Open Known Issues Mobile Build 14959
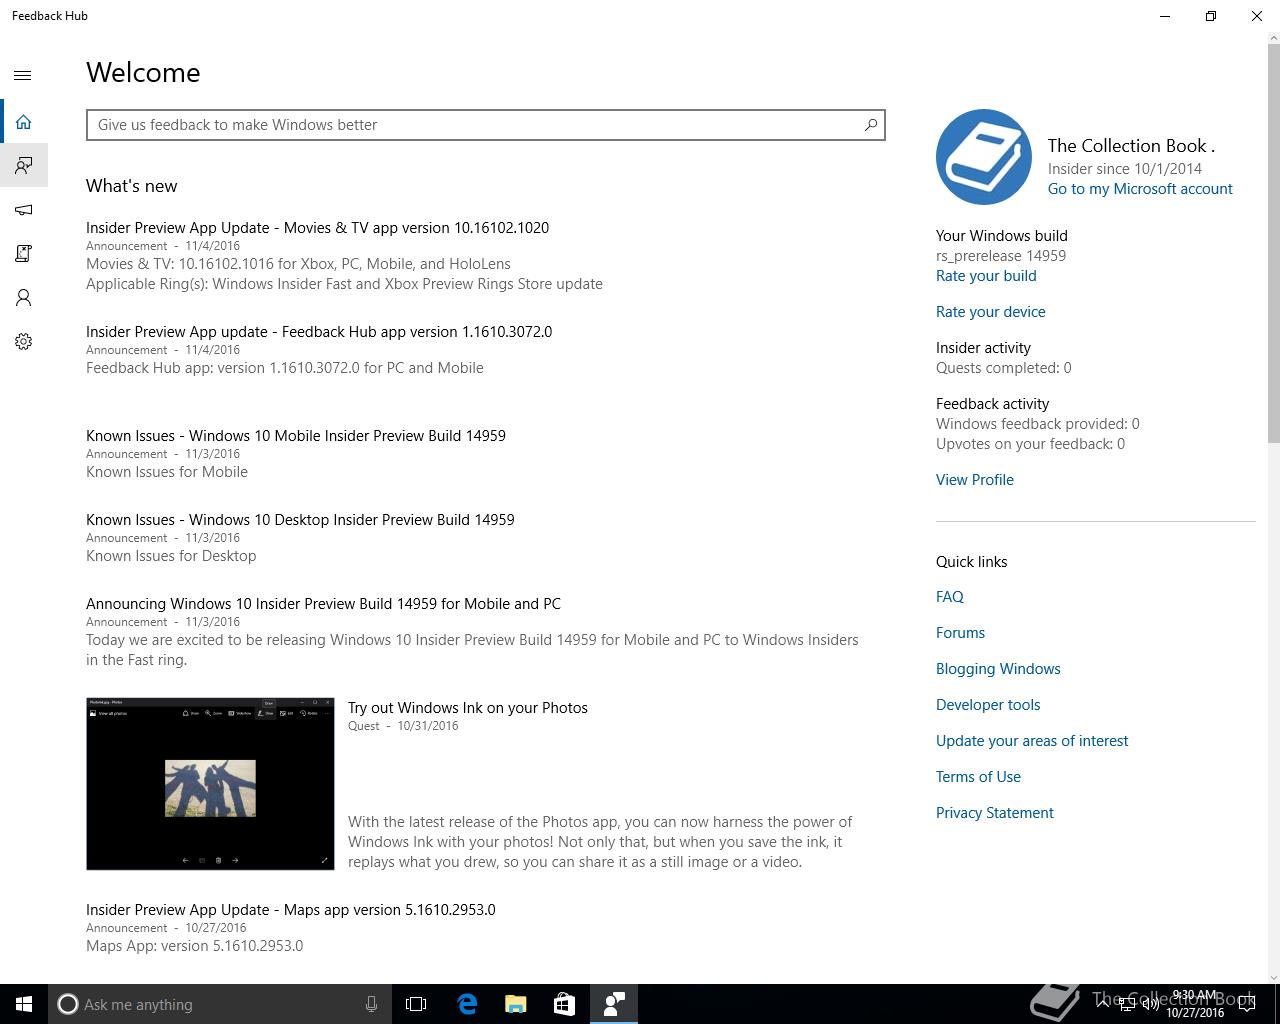This screenshot has height=1024, width=1280. [x=296, y=436]
